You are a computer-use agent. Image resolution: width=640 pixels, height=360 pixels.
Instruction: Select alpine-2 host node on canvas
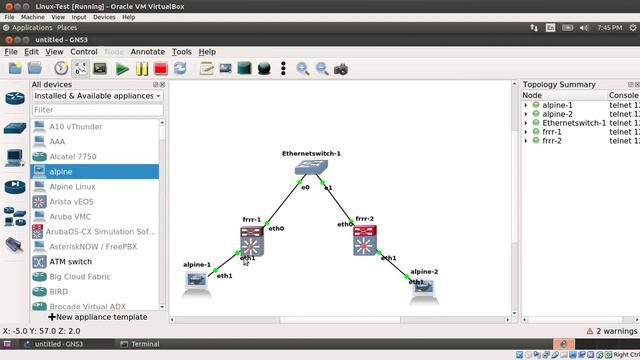click(424, 293)
